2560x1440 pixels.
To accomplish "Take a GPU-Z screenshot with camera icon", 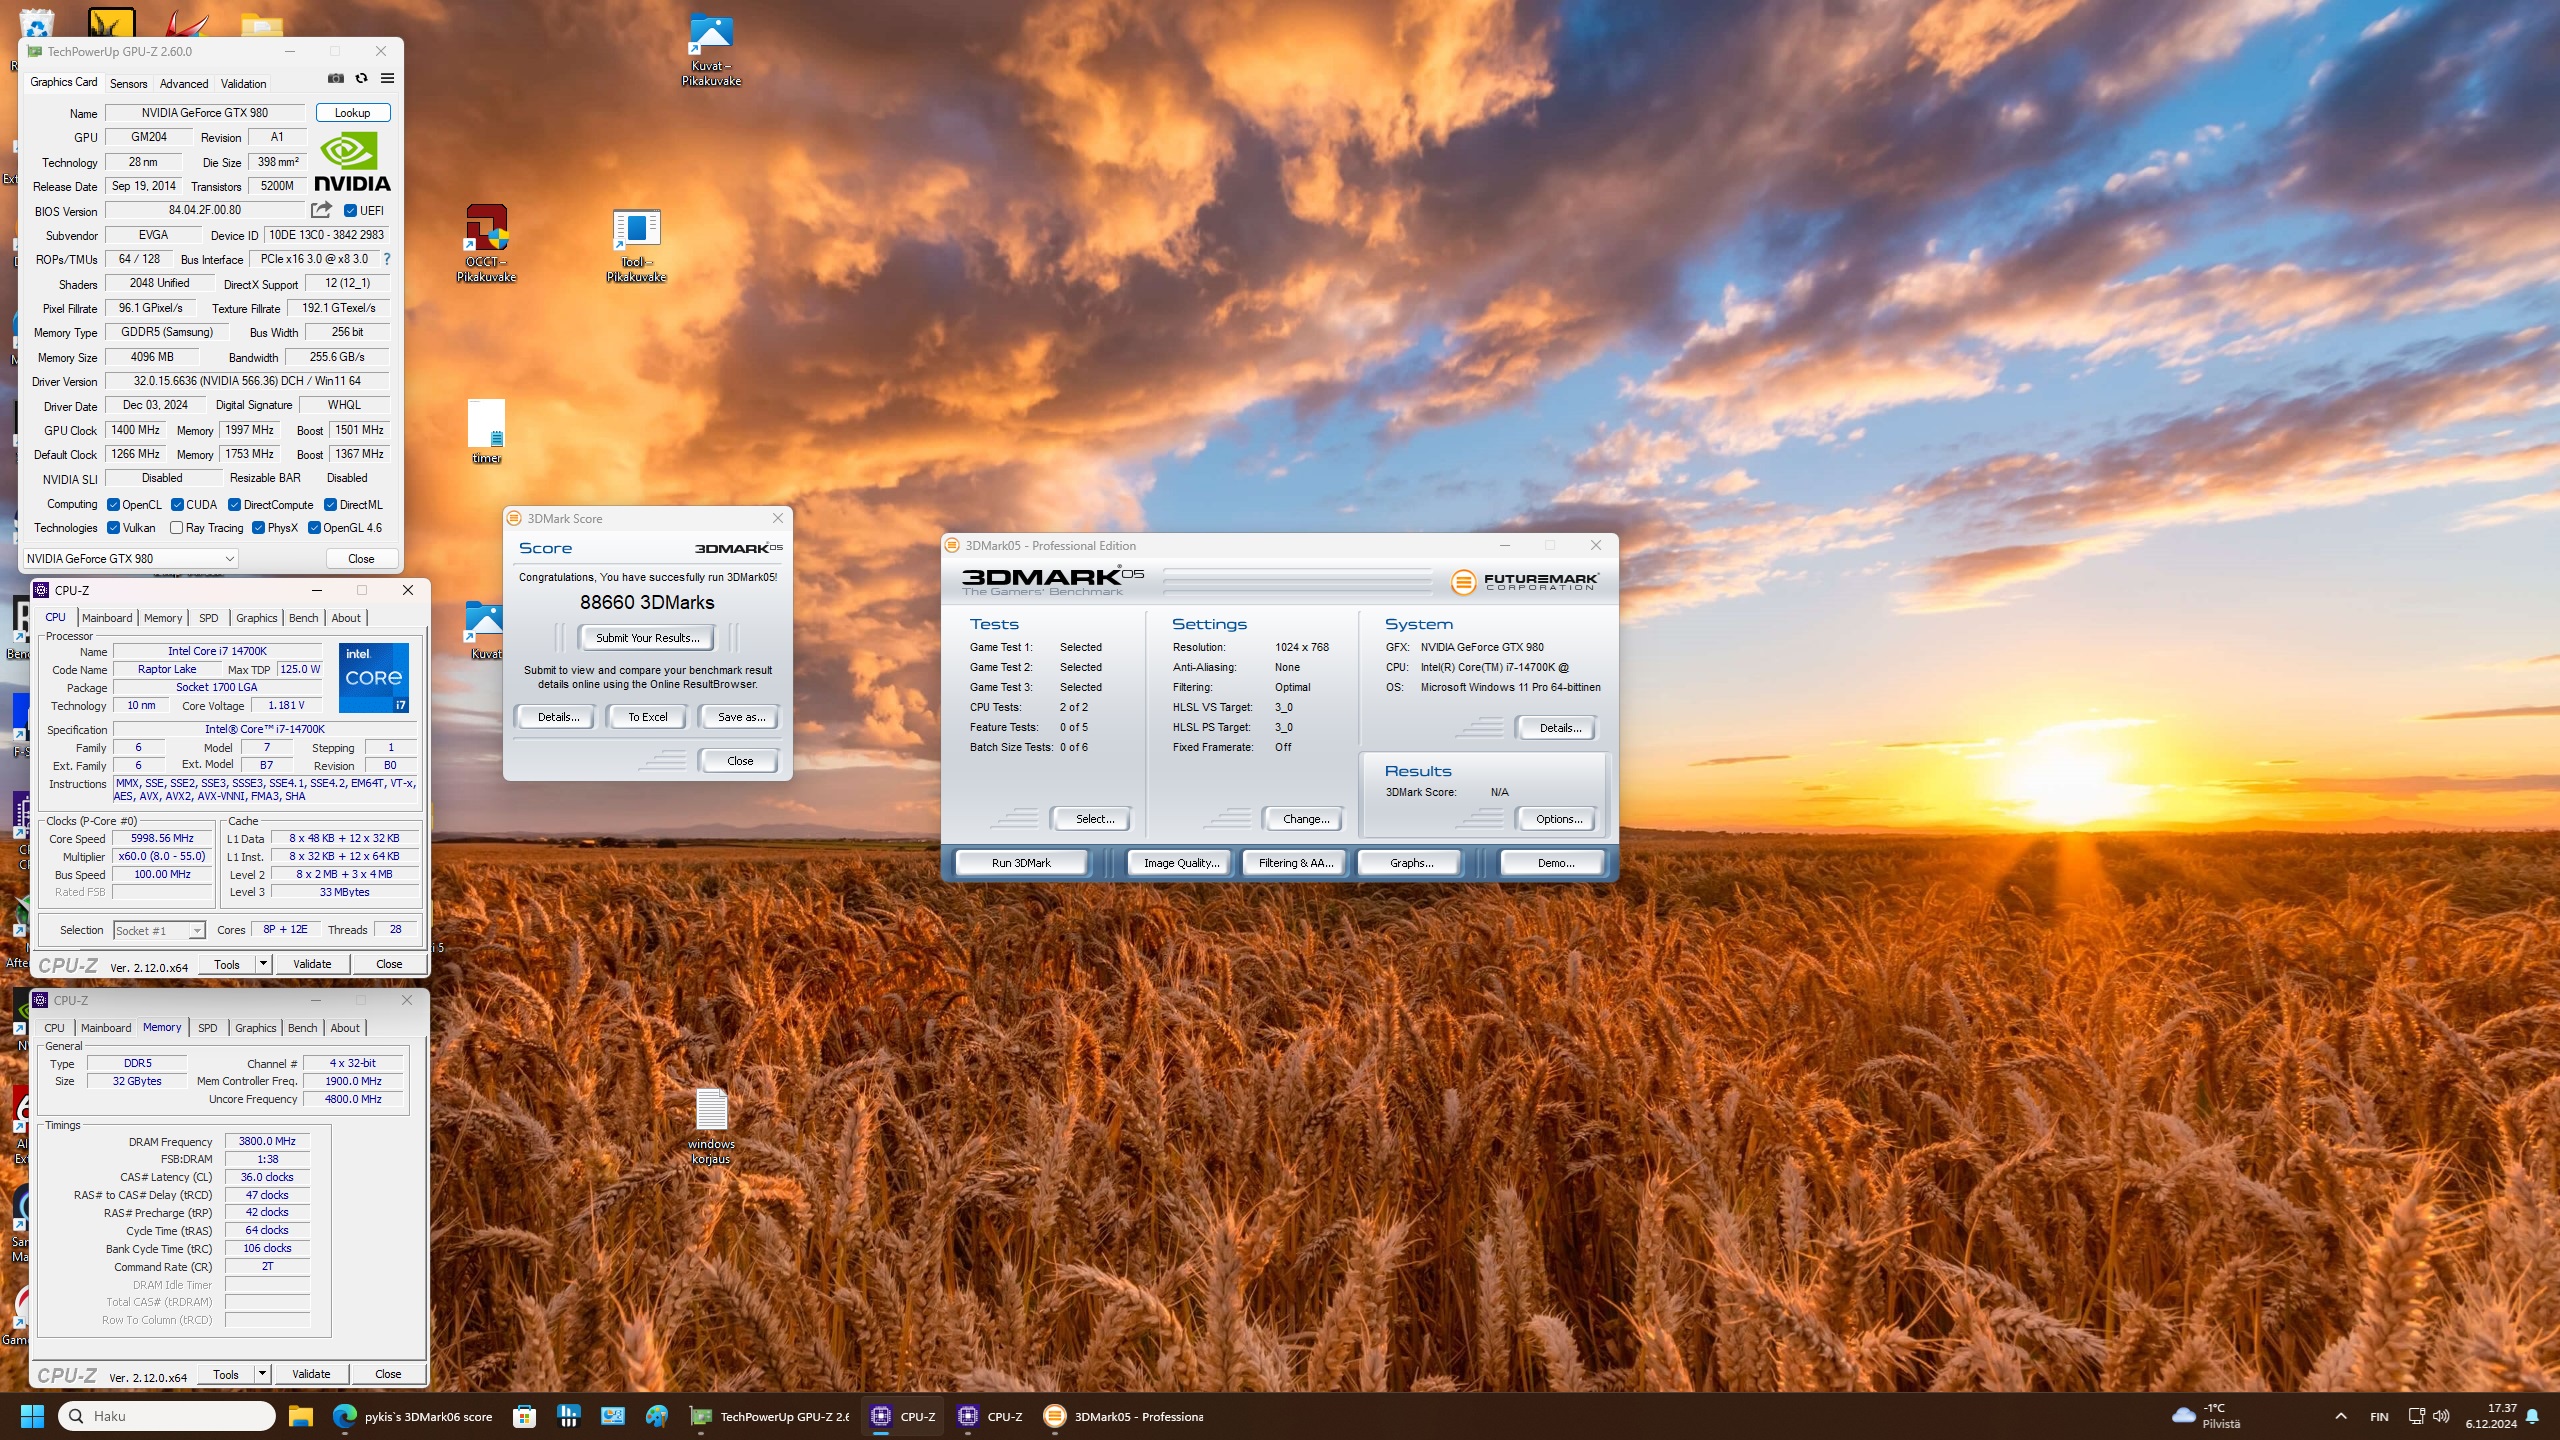I will 336,78.
